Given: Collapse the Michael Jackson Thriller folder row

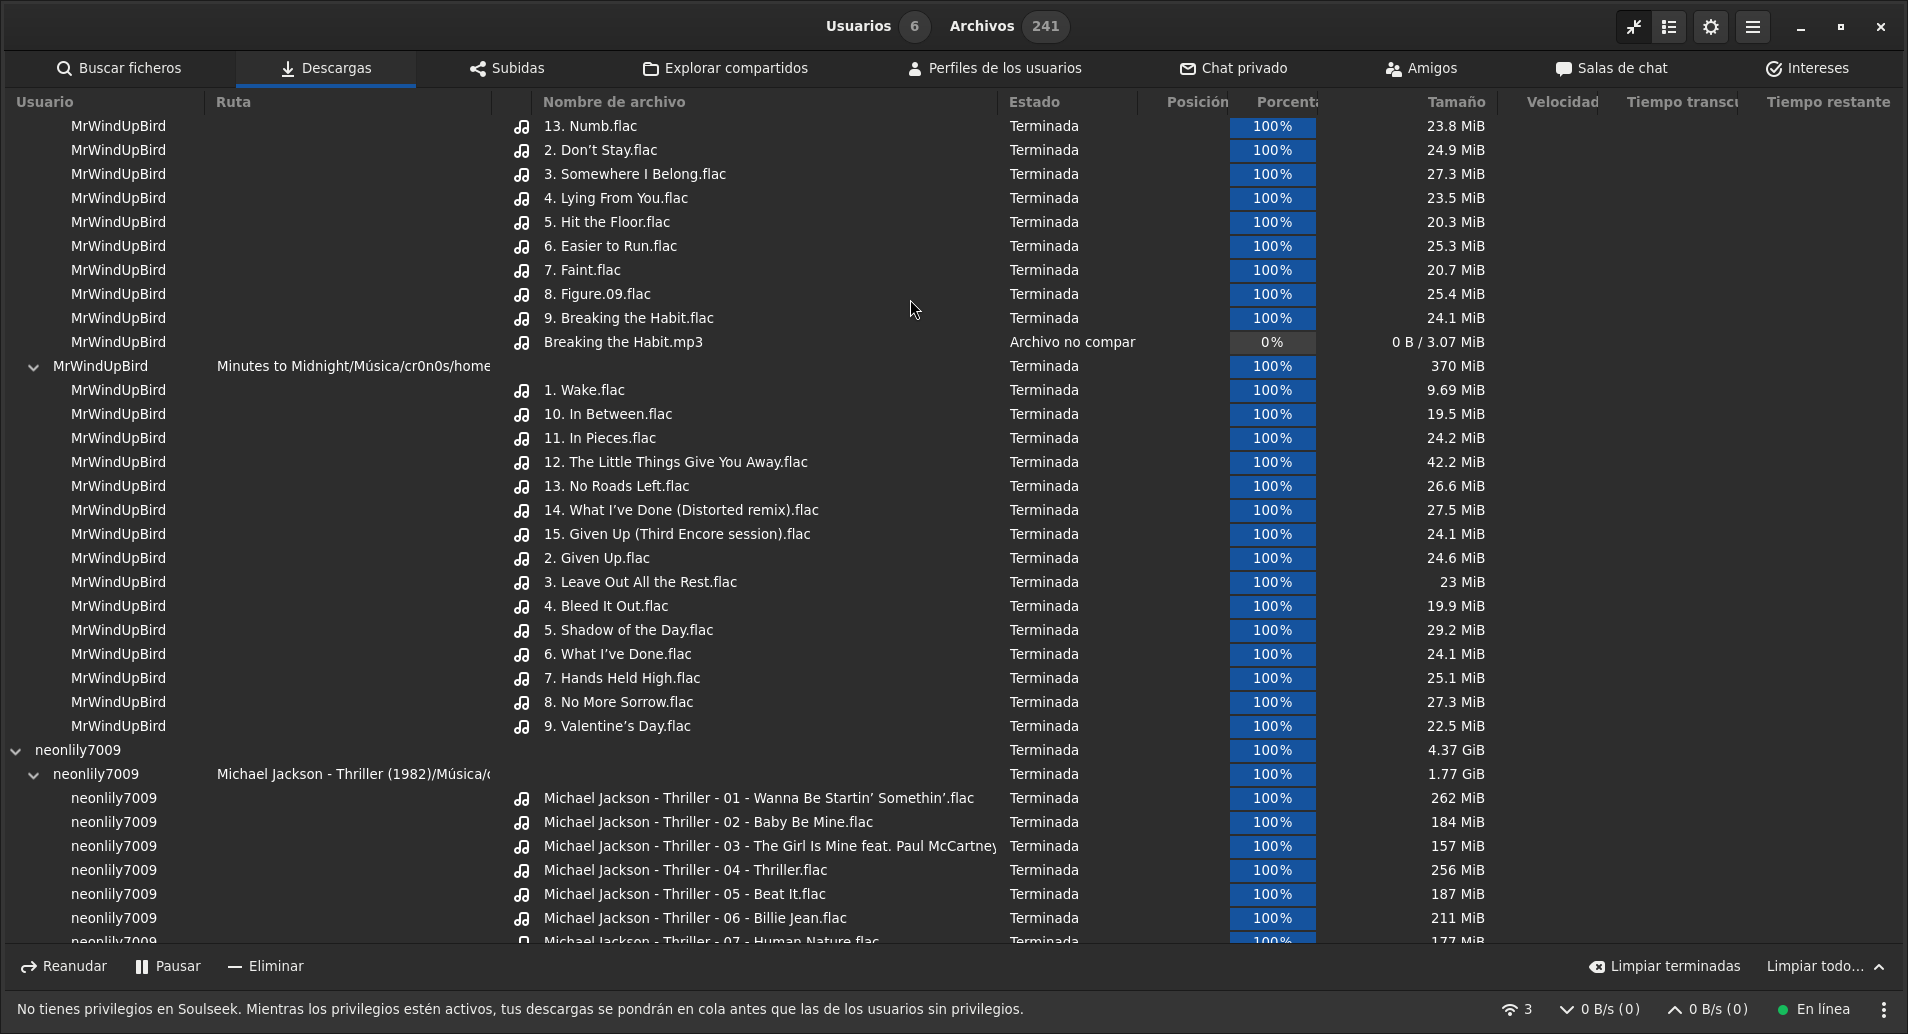Looking at the screenshot, I should pyautogui.click(x=33, y=775).
